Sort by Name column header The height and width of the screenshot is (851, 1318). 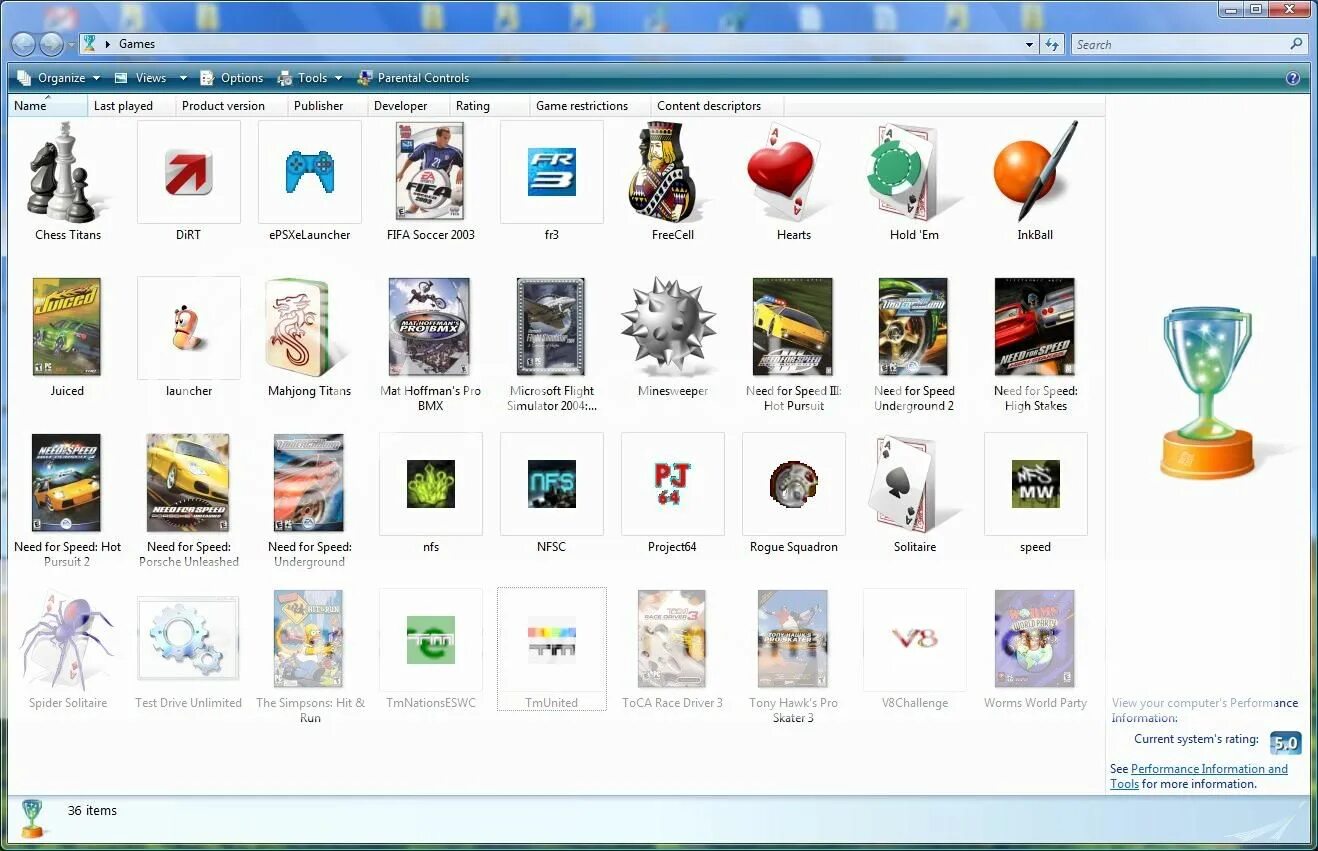click(x=48, y=106)
